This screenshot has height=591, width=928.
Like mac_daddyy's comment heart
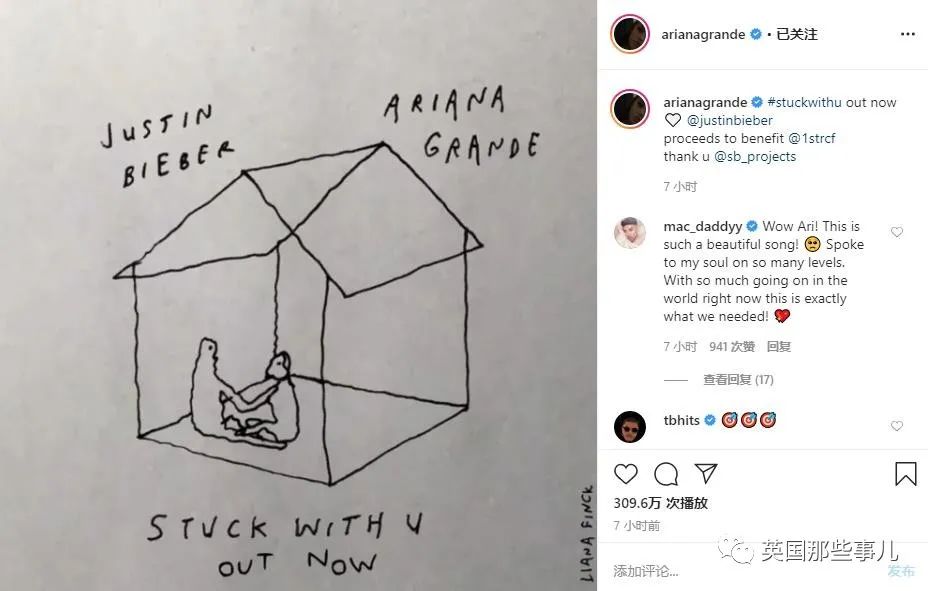pyautogui.click(x=897, y=232)
